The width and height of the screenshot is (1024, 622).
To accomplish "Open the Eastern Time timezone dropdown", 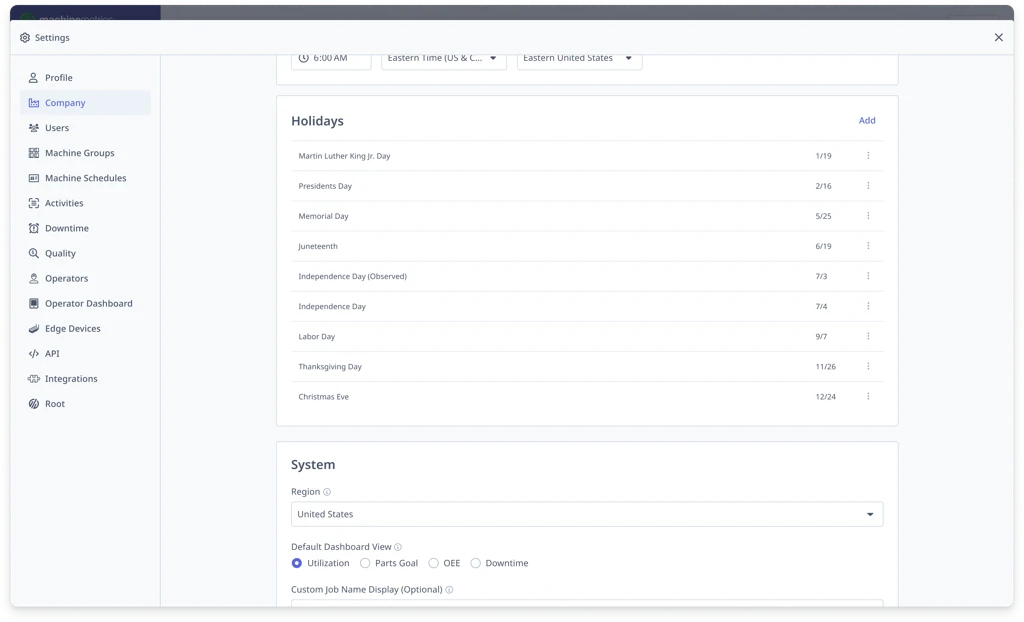I will 443,59.
